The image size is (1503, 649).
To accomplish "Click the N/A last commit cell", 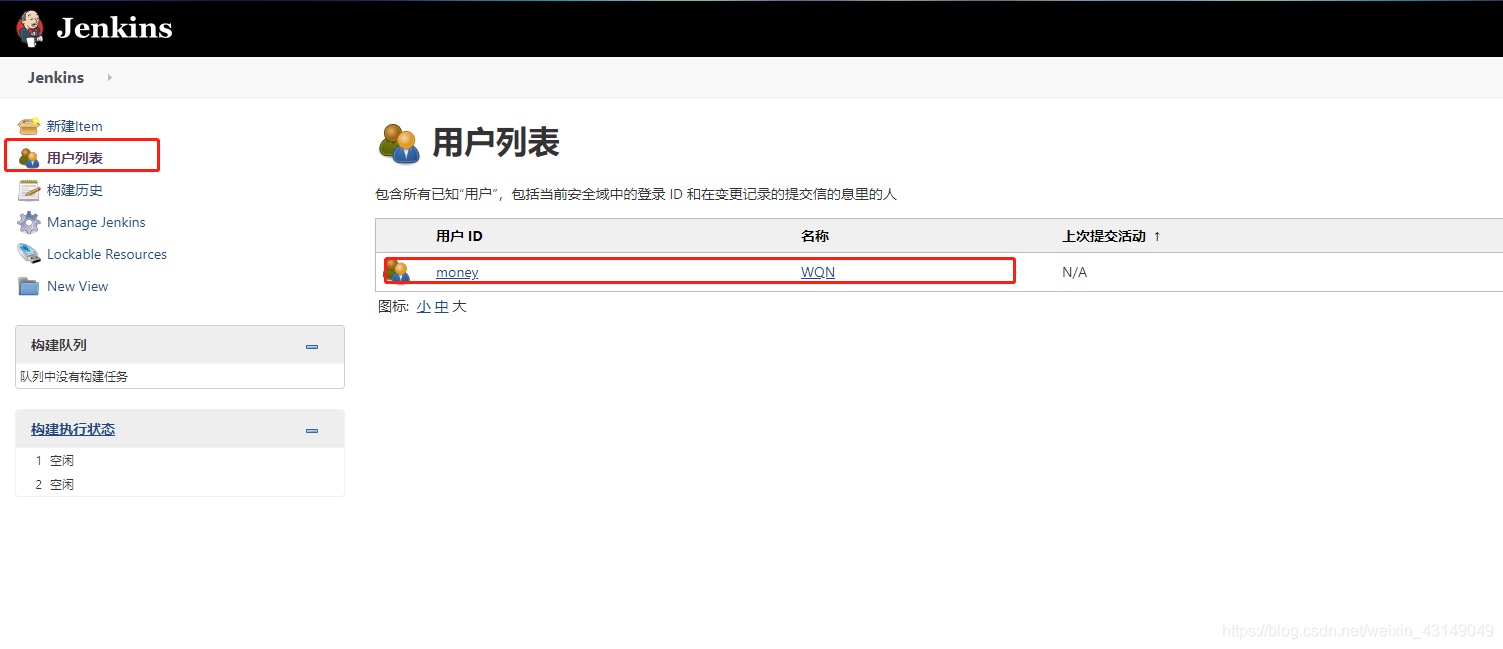I will 1074,272.
